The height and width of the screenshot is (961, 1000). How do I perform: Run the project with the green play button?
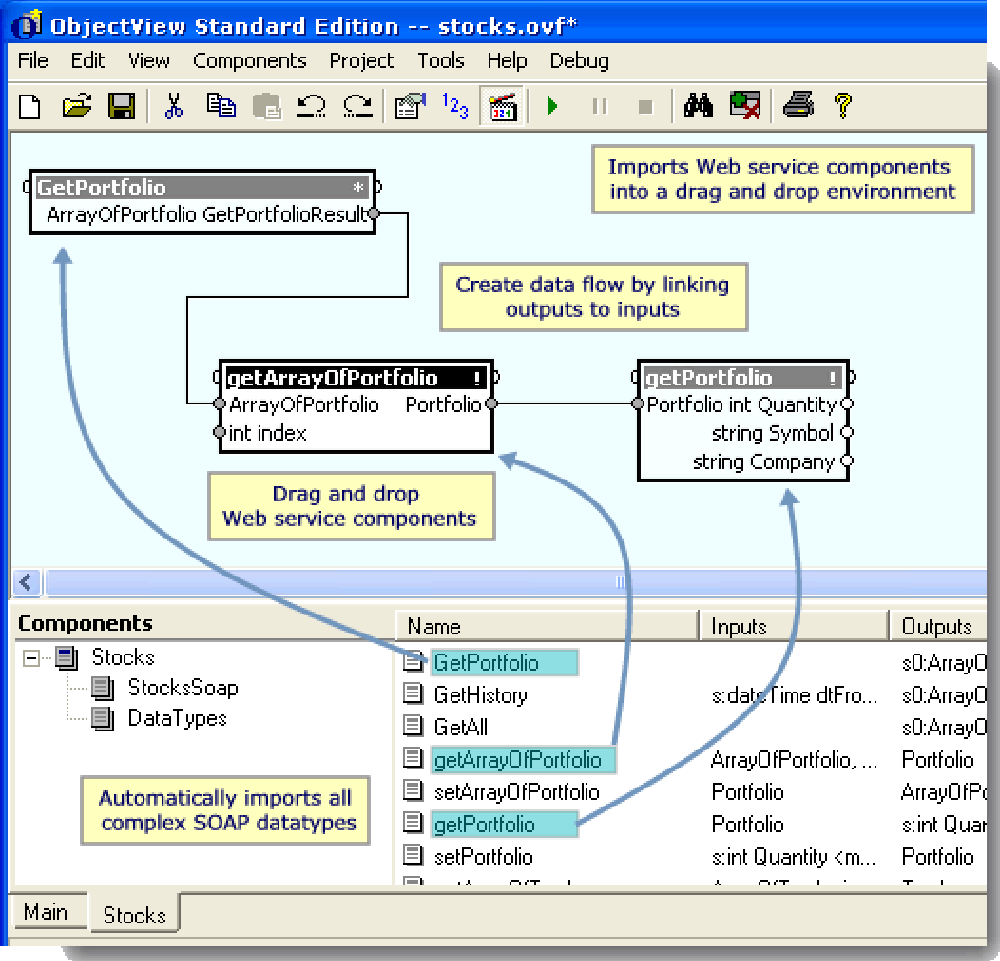point(552,106)
